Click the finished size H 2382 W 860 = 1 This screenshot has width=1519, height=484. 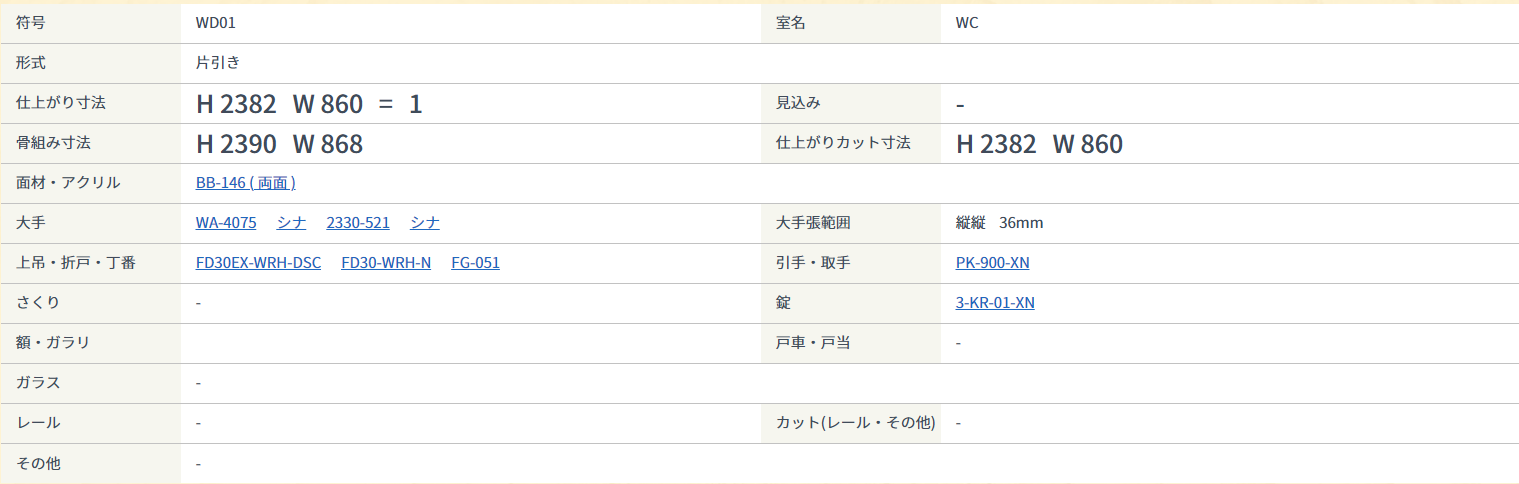[309, 104]
